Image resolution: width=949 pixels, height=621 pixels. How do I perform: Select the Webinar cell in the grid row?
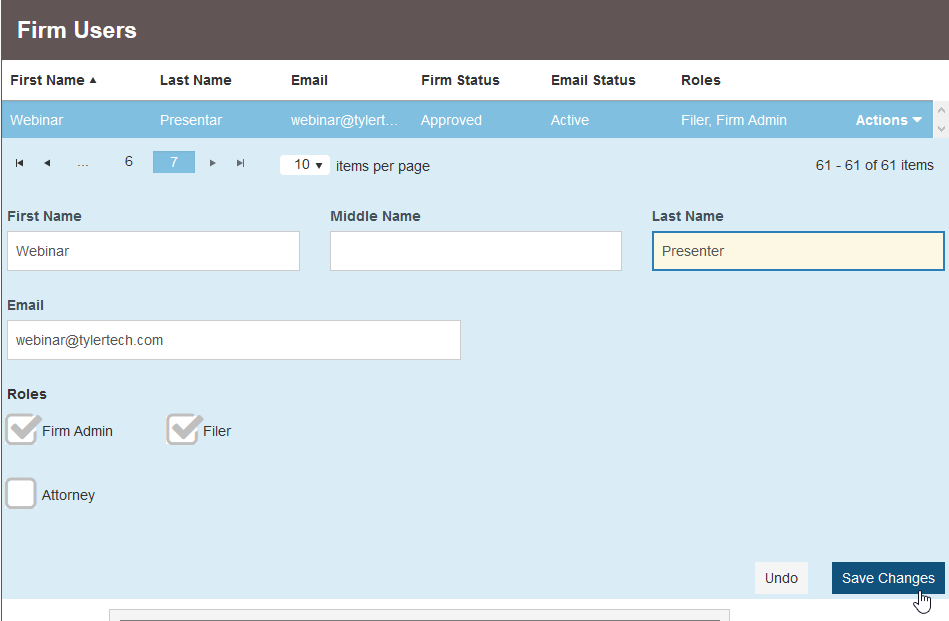tap(36, 120)
